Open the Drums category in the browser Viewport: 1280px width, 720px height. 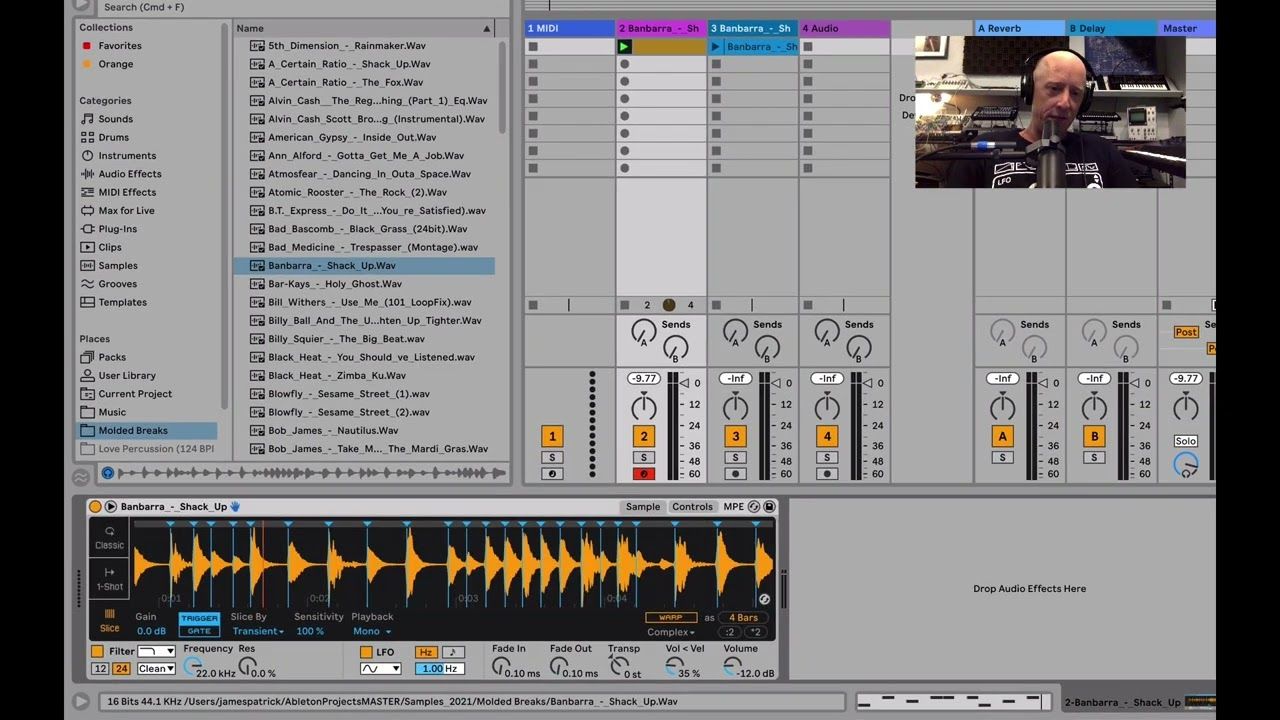[x=116, y=137]
